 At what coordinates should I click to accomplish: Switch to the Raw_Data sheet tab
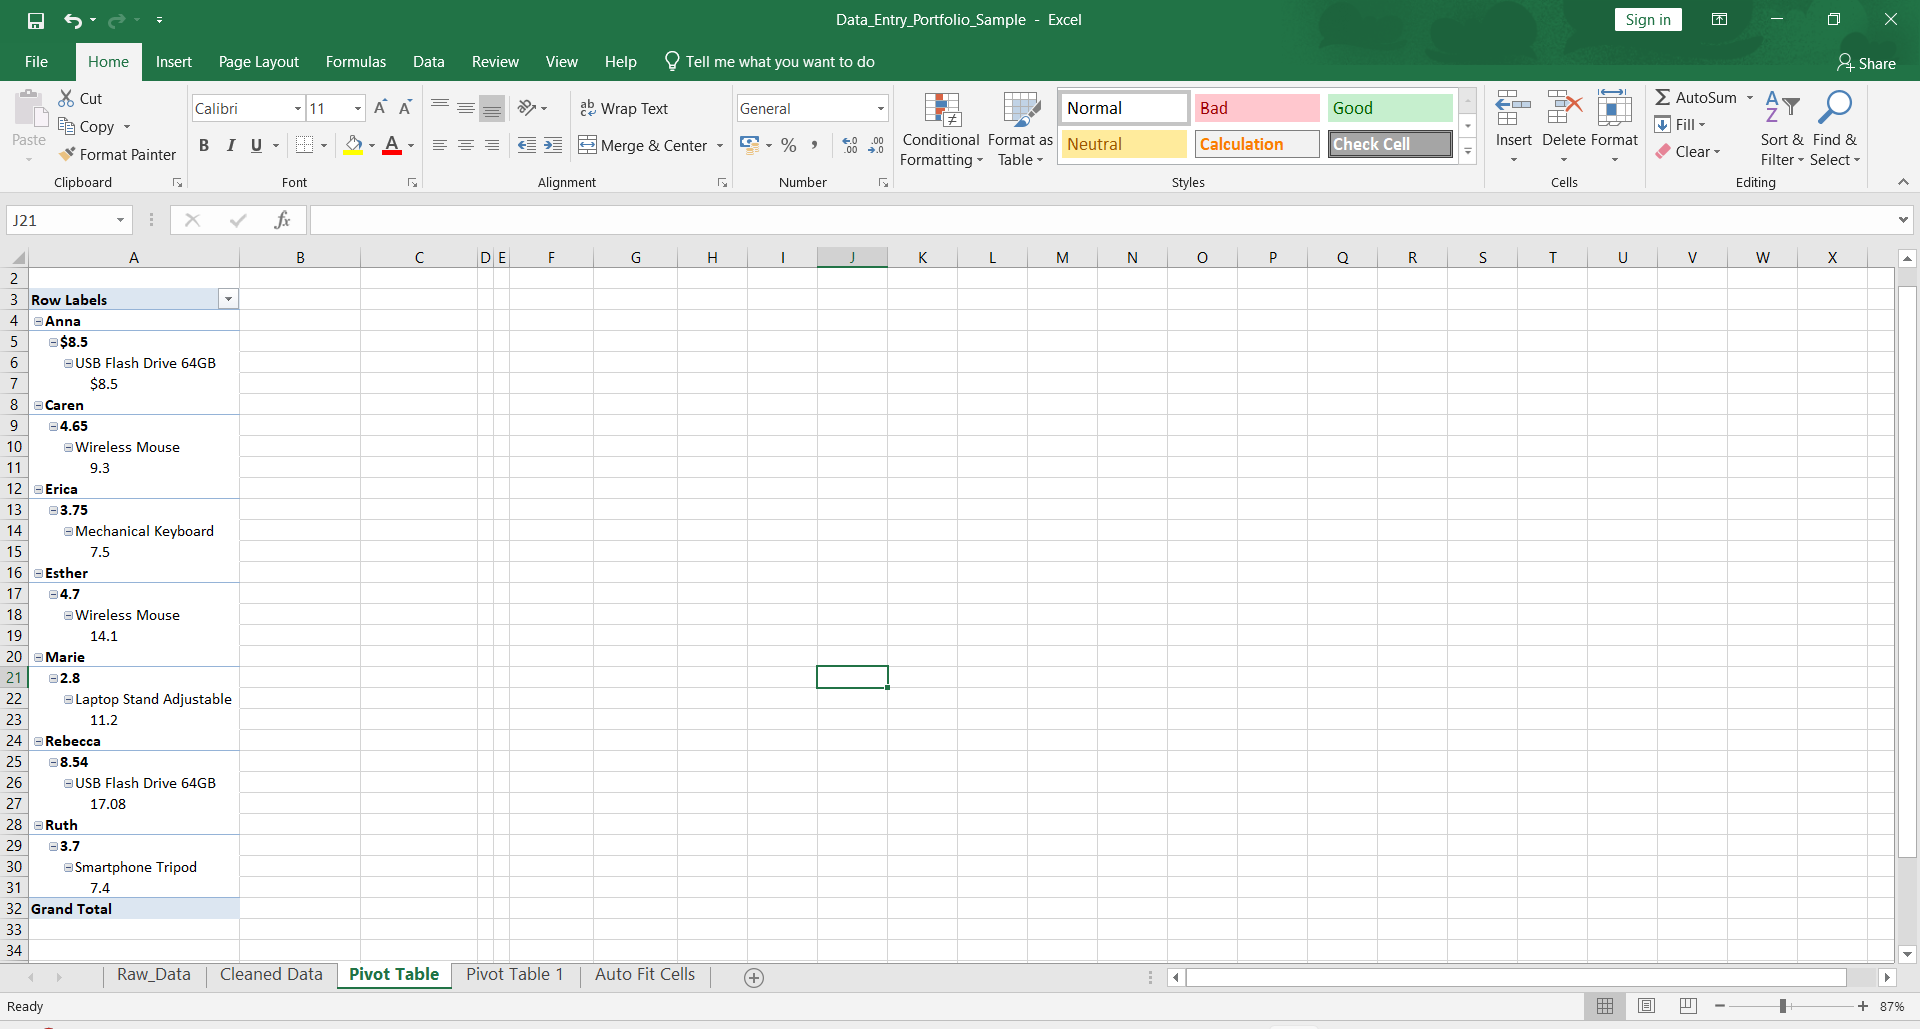154,974
